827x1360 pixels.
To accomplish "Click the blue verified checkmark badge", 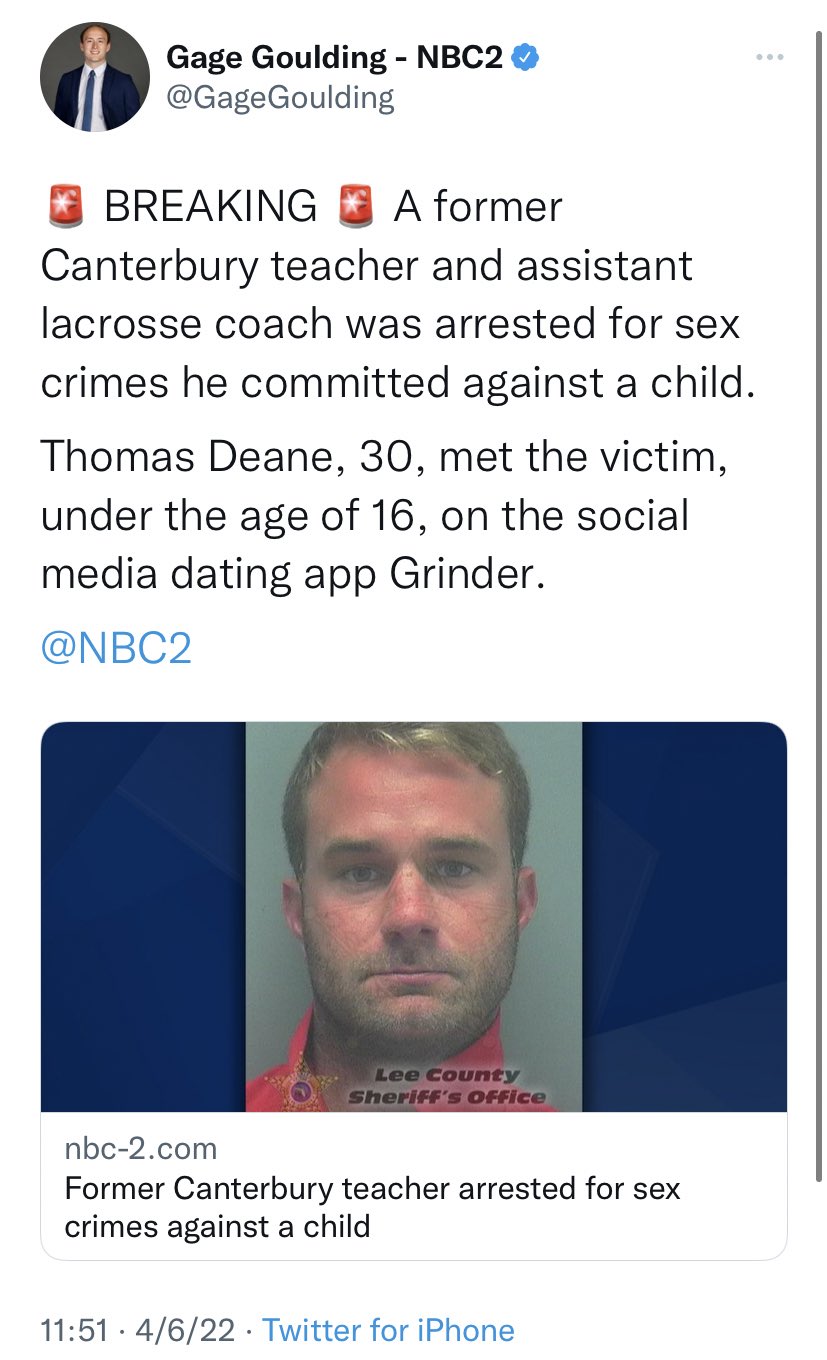I will (527, 58).
